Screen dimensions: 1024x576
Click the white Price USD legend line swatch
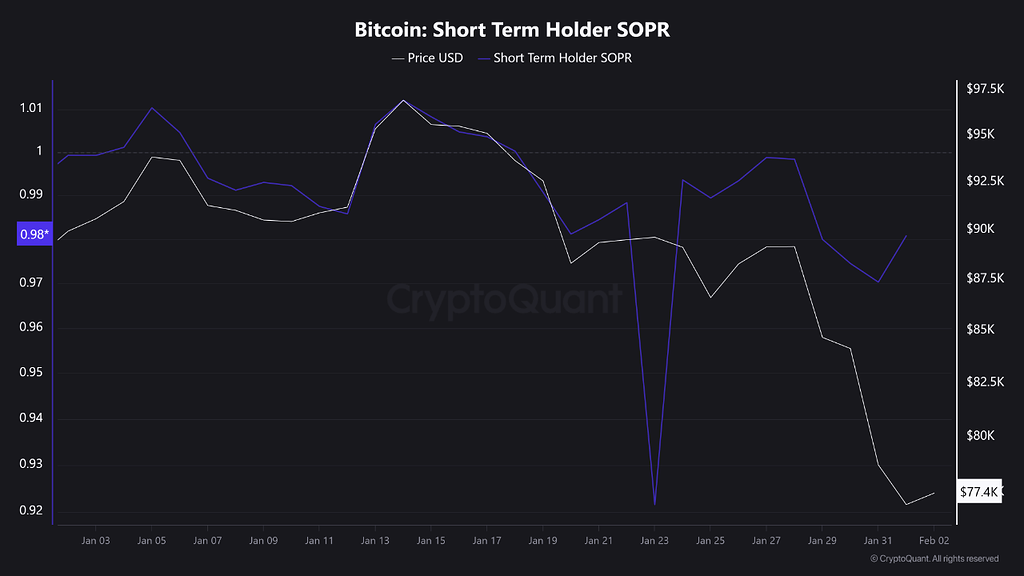point(398,58)
